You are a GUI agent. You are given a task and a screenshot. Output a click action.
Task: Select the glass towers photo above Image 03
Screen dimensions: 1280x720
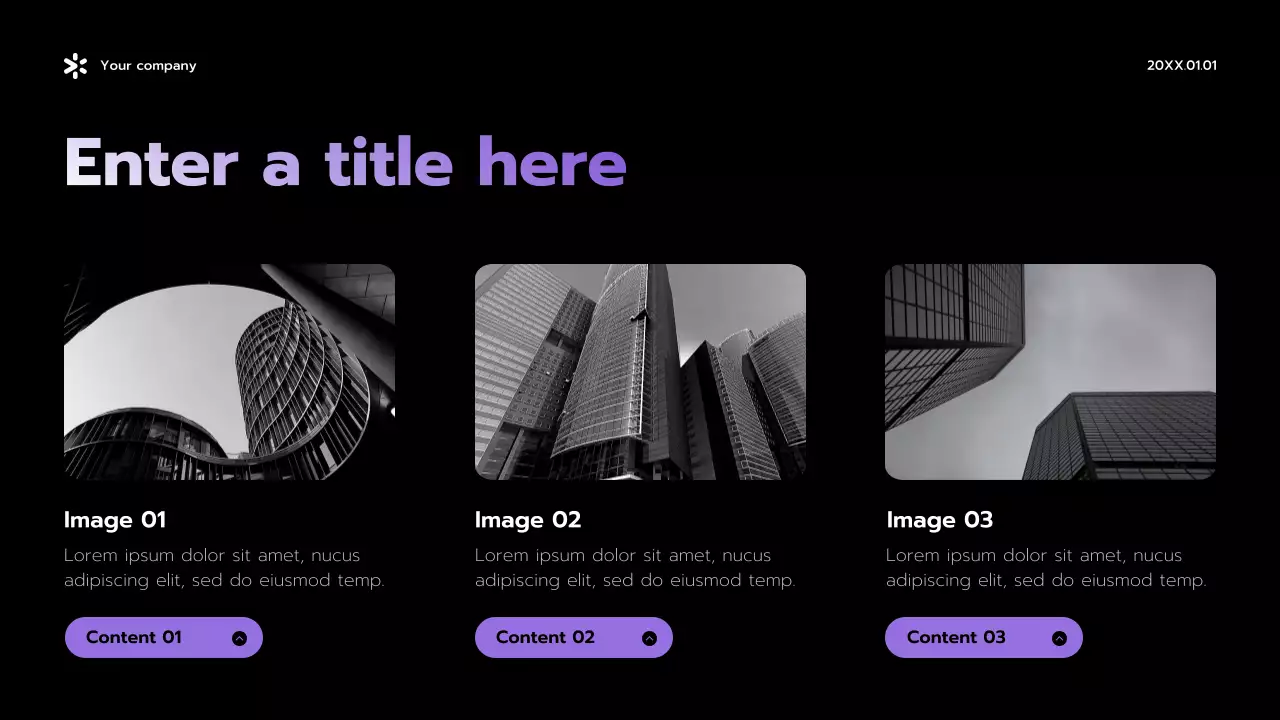click(x=1050, y=372)
